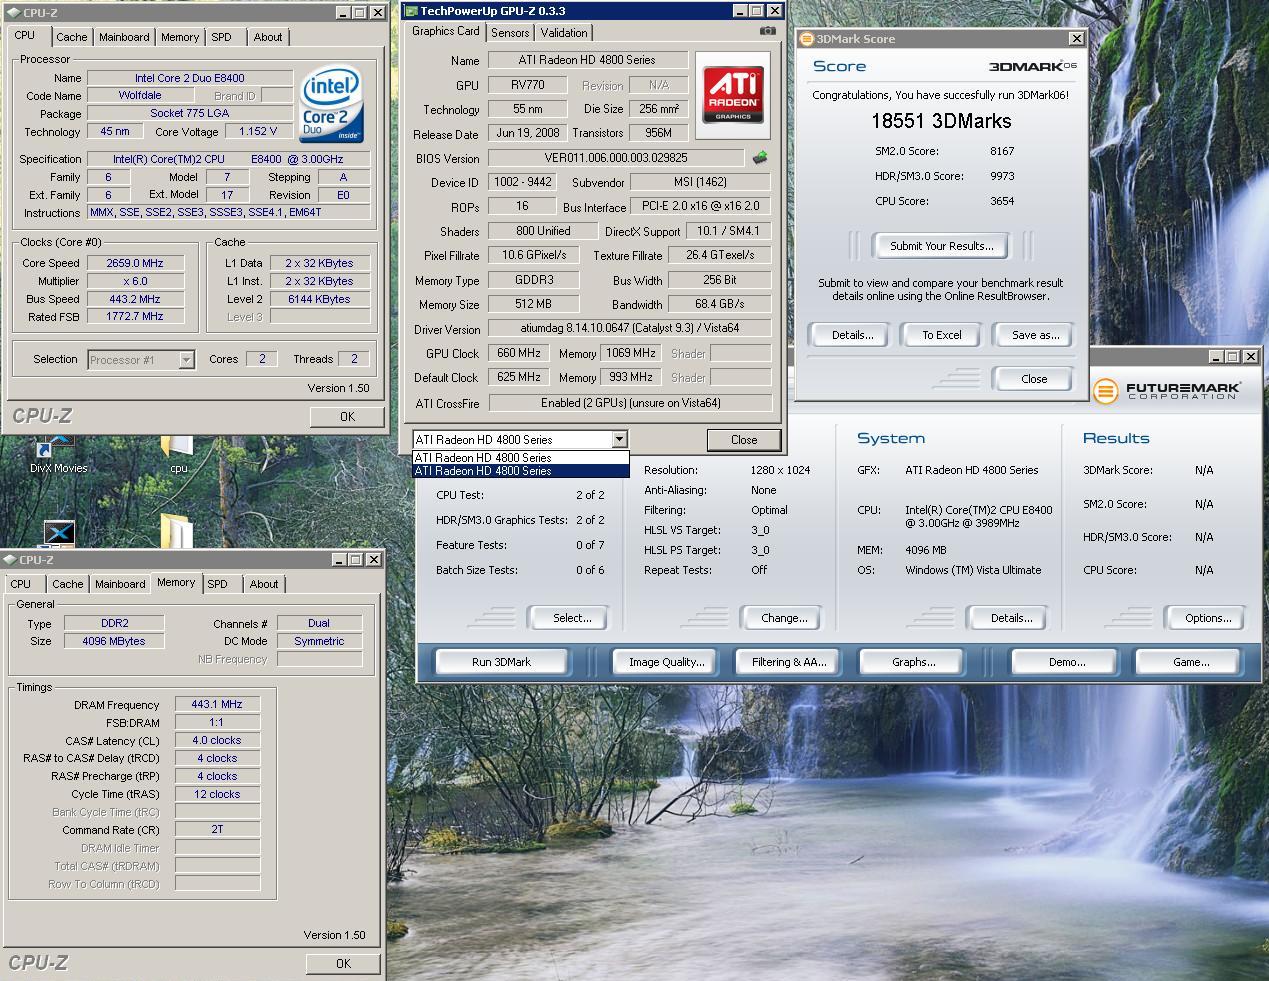Select the first ATI Radeon HD 4800 list entry
The height and width of the screenshot is (981, 1269).
tap(521, 458)
